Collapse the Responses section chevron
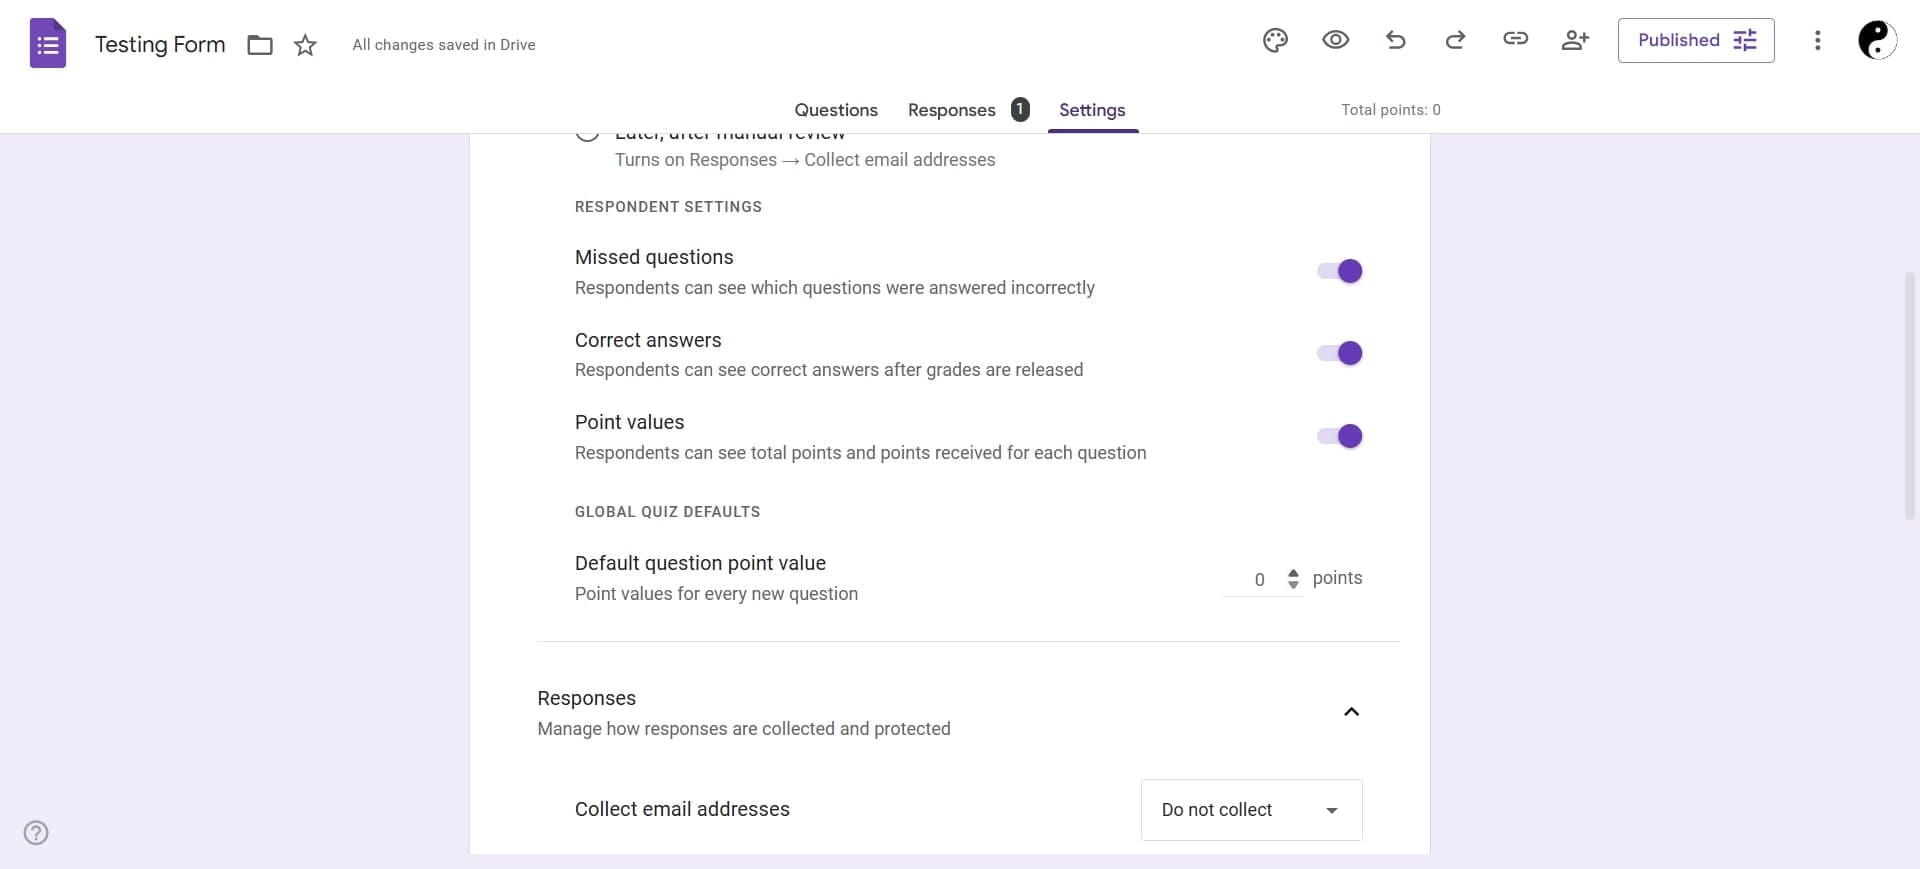The width and height of the screenshot is (1920, 869). coord(1351,712)
